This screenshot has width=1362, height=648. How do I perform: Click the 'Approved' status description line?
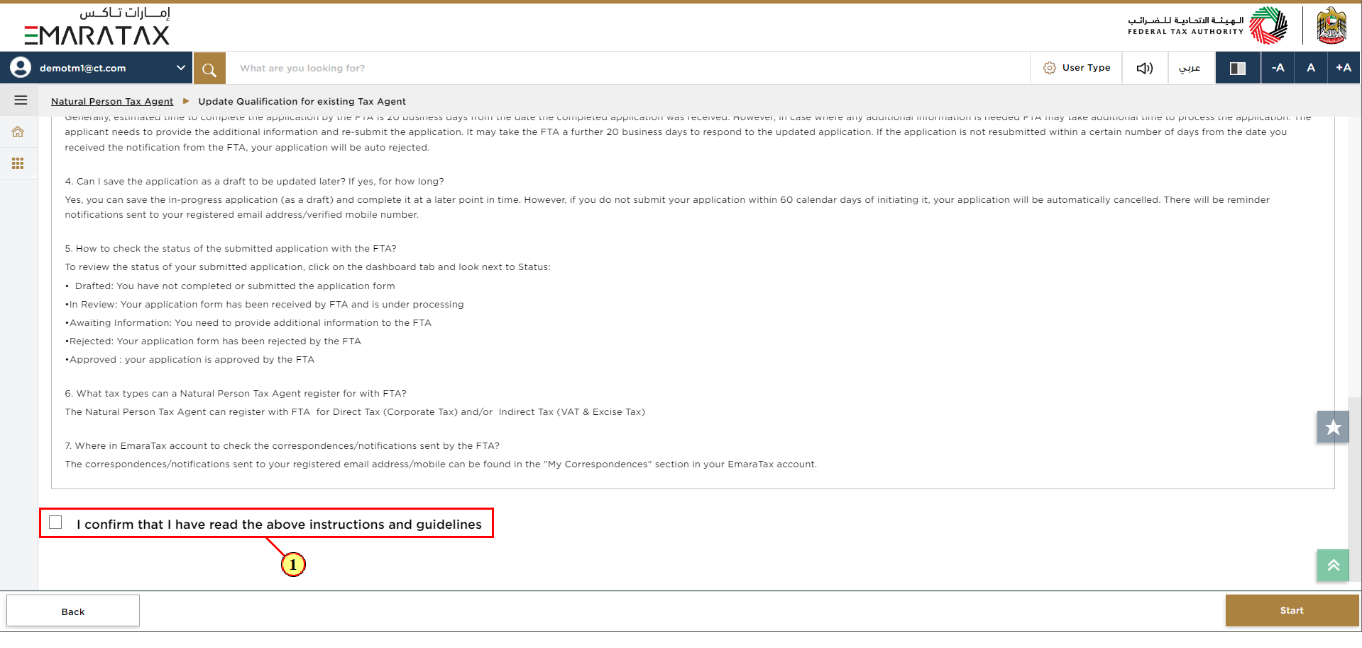[190, 359]
